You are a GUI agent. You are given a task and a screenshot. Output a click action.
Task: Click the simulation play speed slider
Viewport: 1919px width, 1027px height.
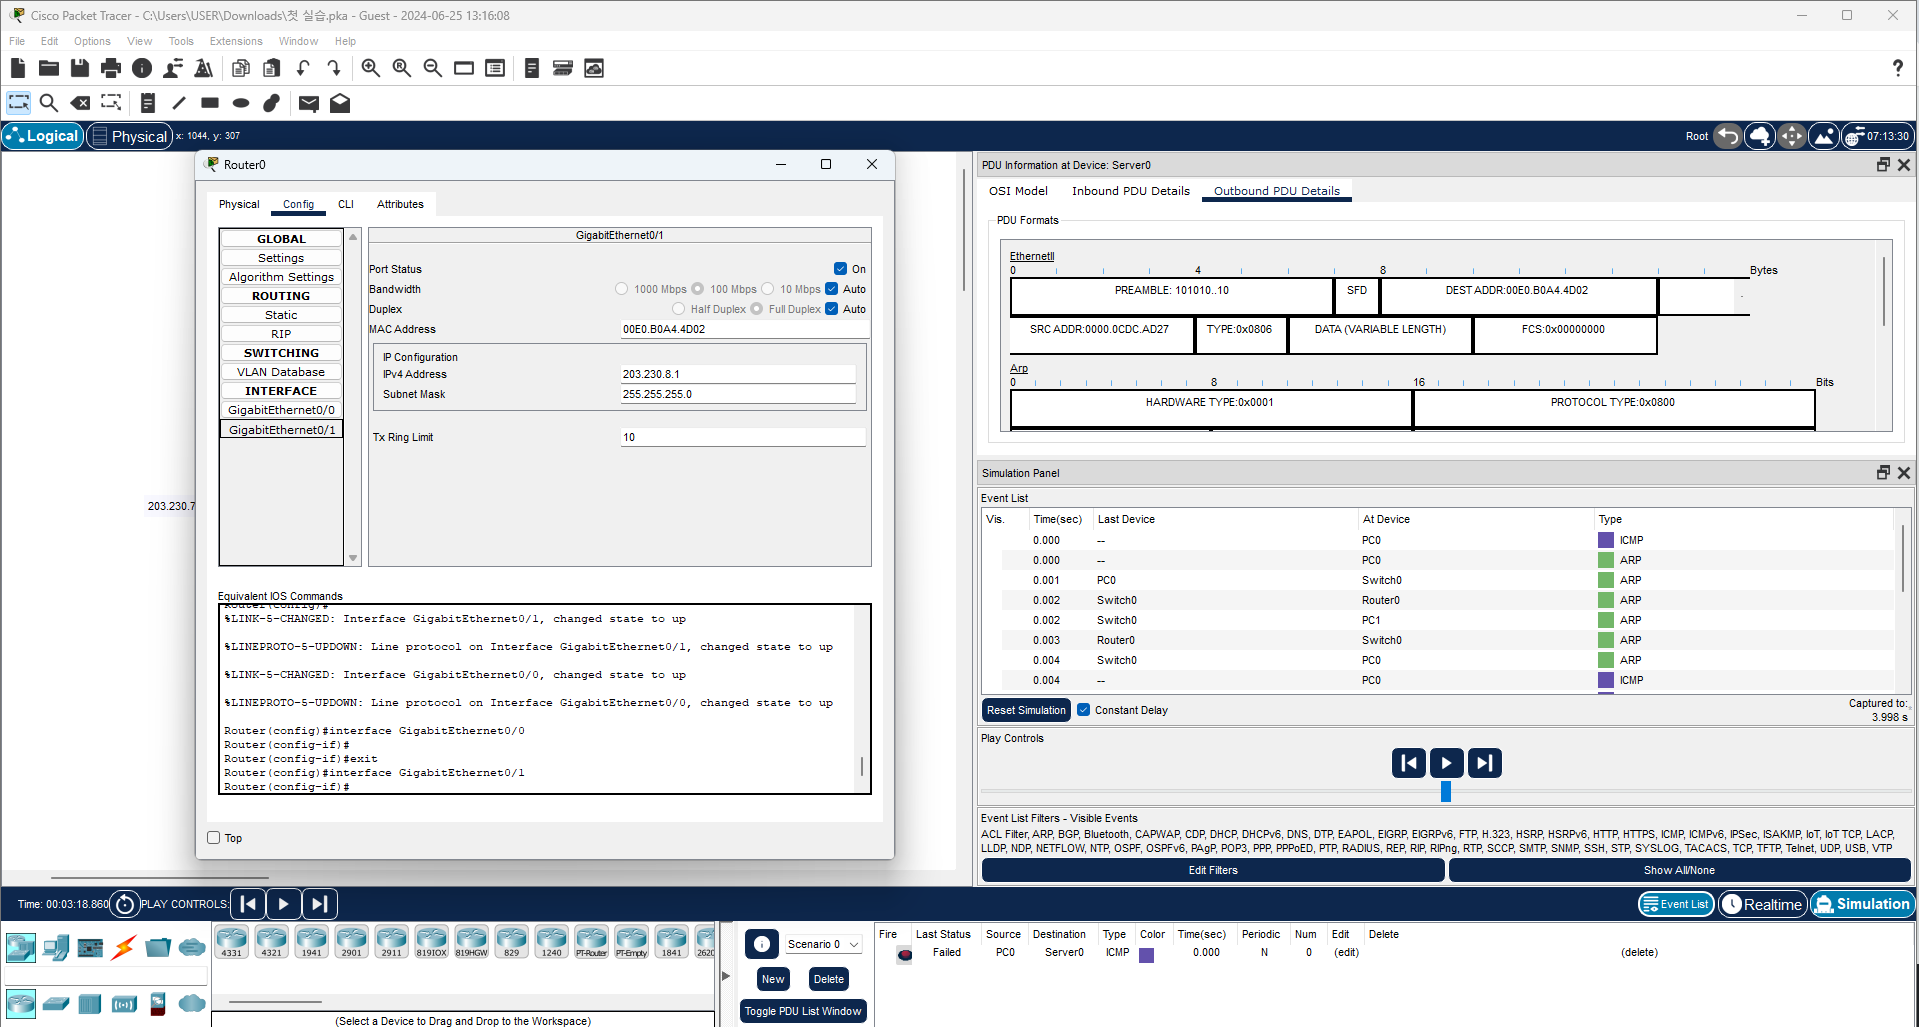pyautogui.click(x=1446, y=792)
